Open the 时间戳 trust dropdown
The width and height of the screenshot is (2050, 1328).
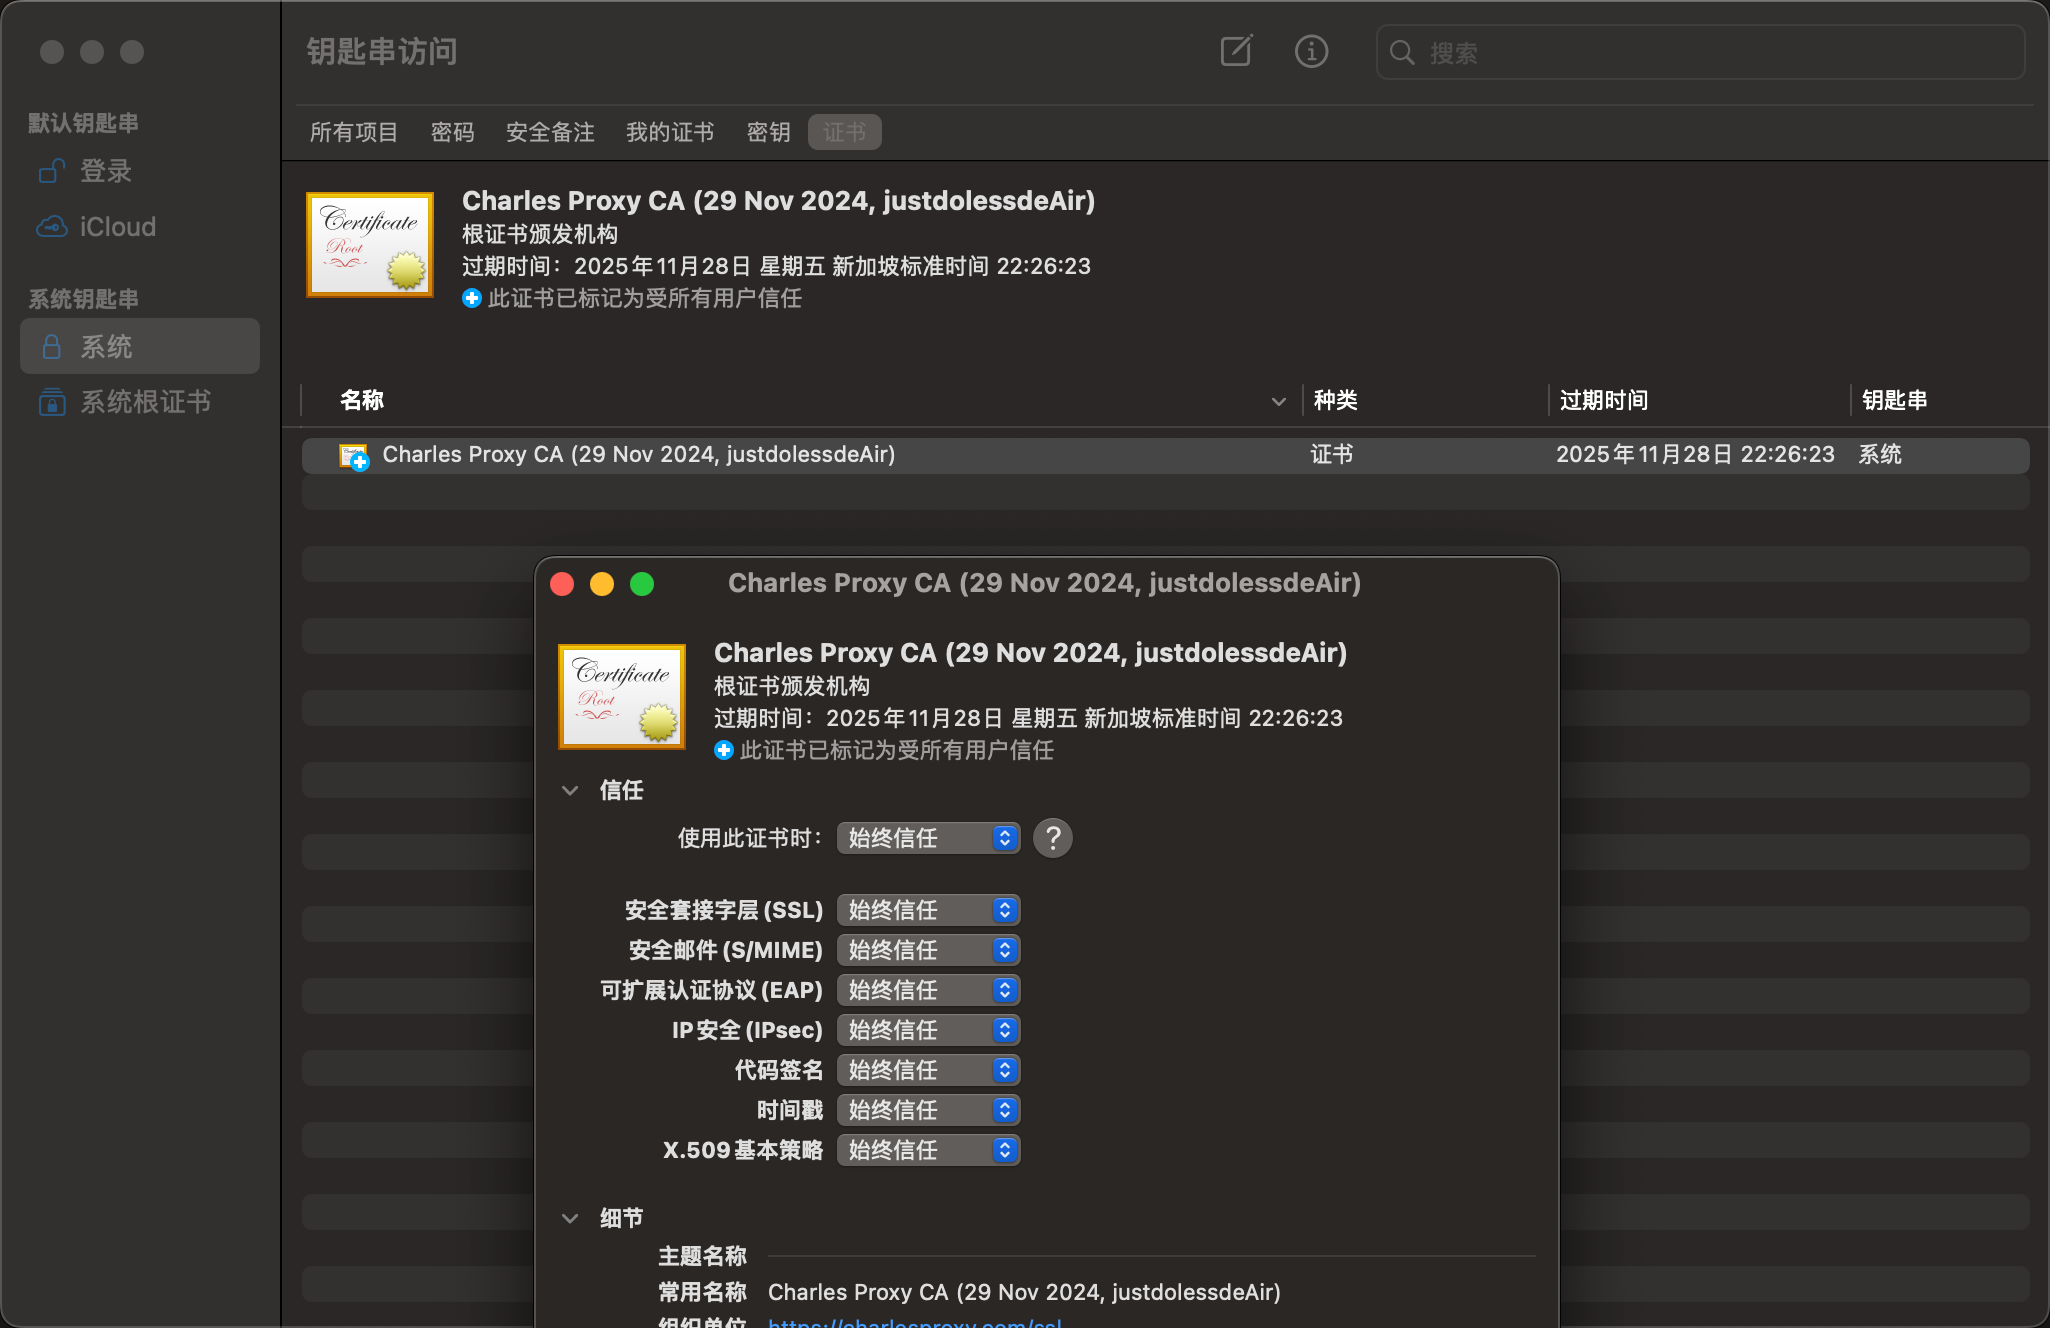click(929, 1110)
